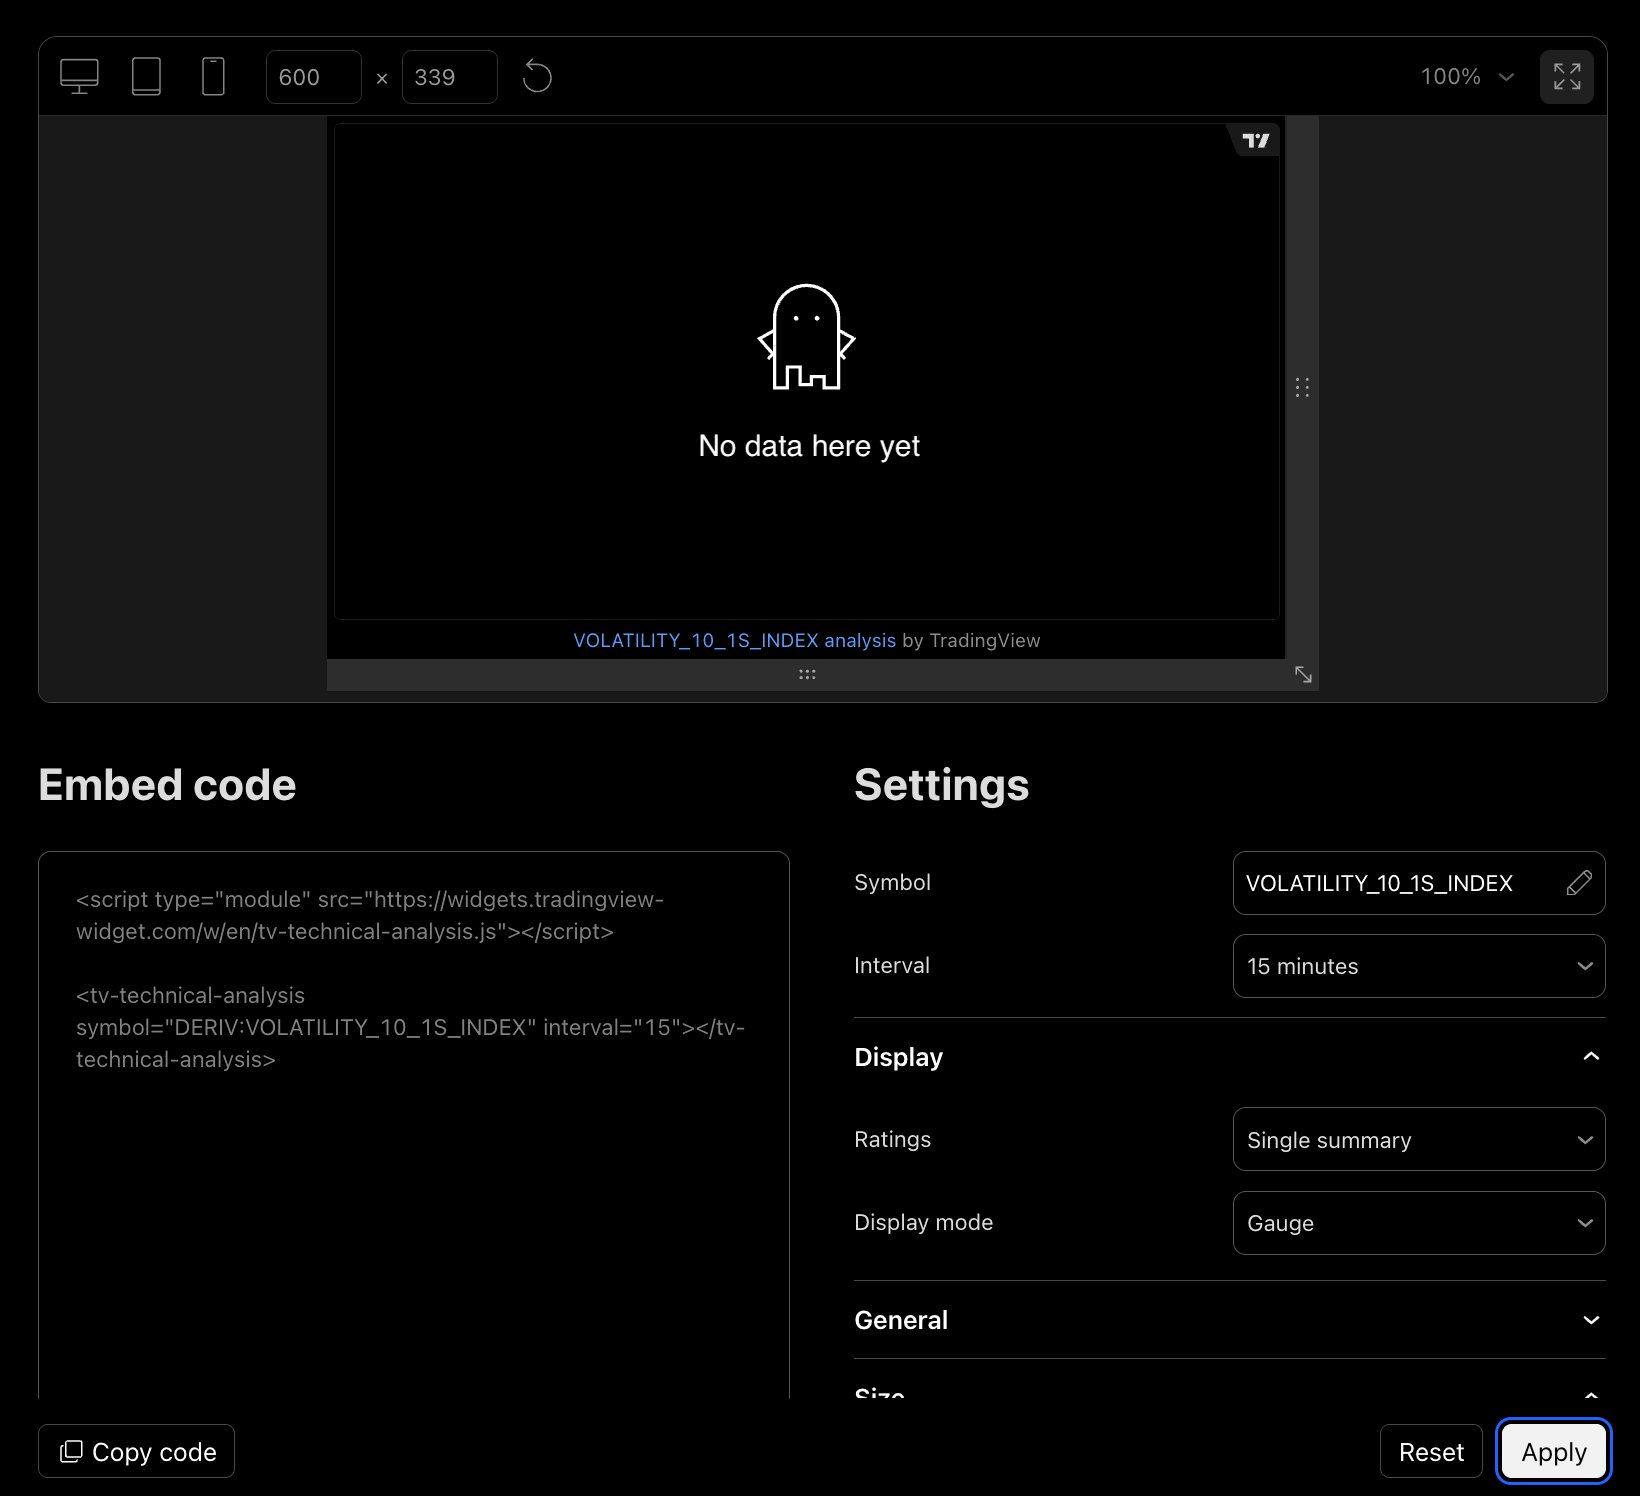The width and height of the screenshot is (1640, 1496).
Task: Click the Reset button
Action: pyautogui.click(x=1431, y=1451)
